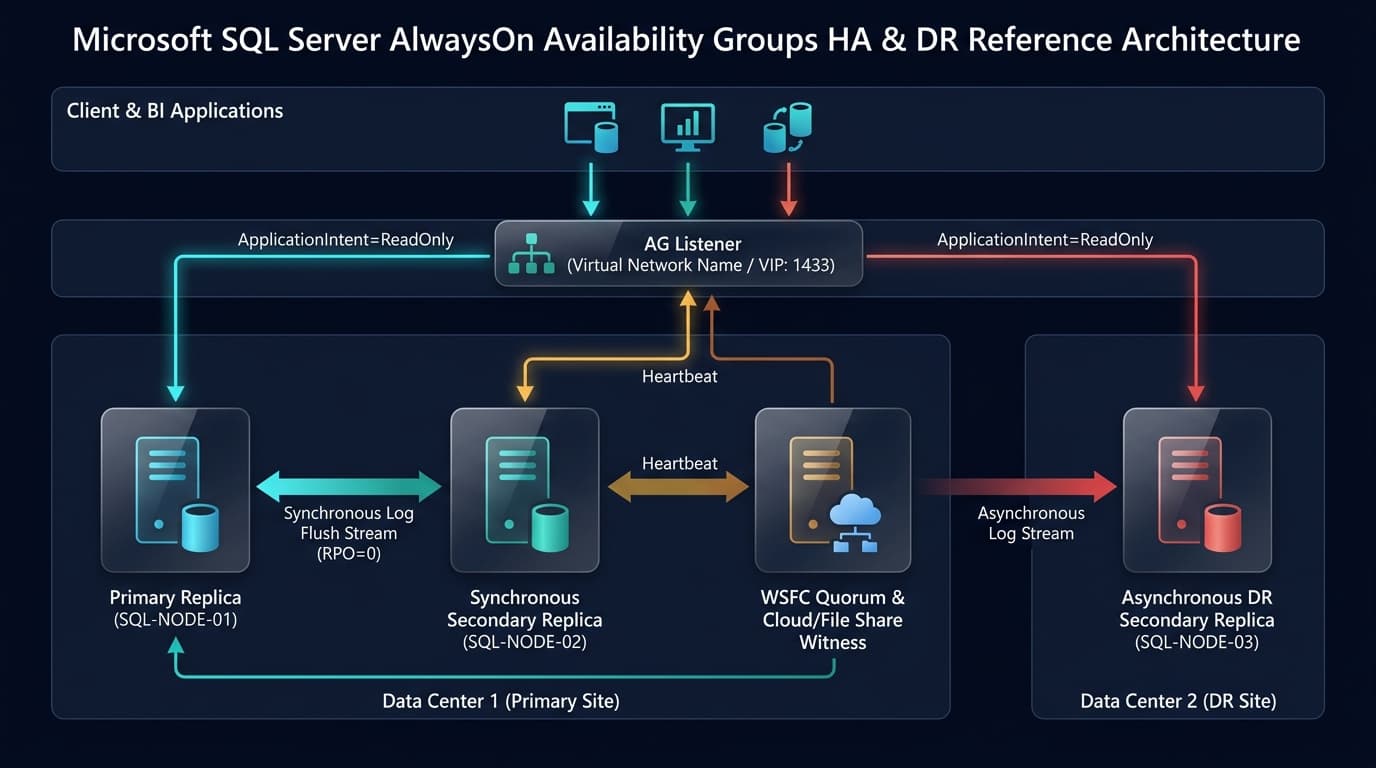Image resolution: width=1376 pixels, height=768 pixels.
Task: Click the browser window with database client icon
Action: [x=591, y=127]
